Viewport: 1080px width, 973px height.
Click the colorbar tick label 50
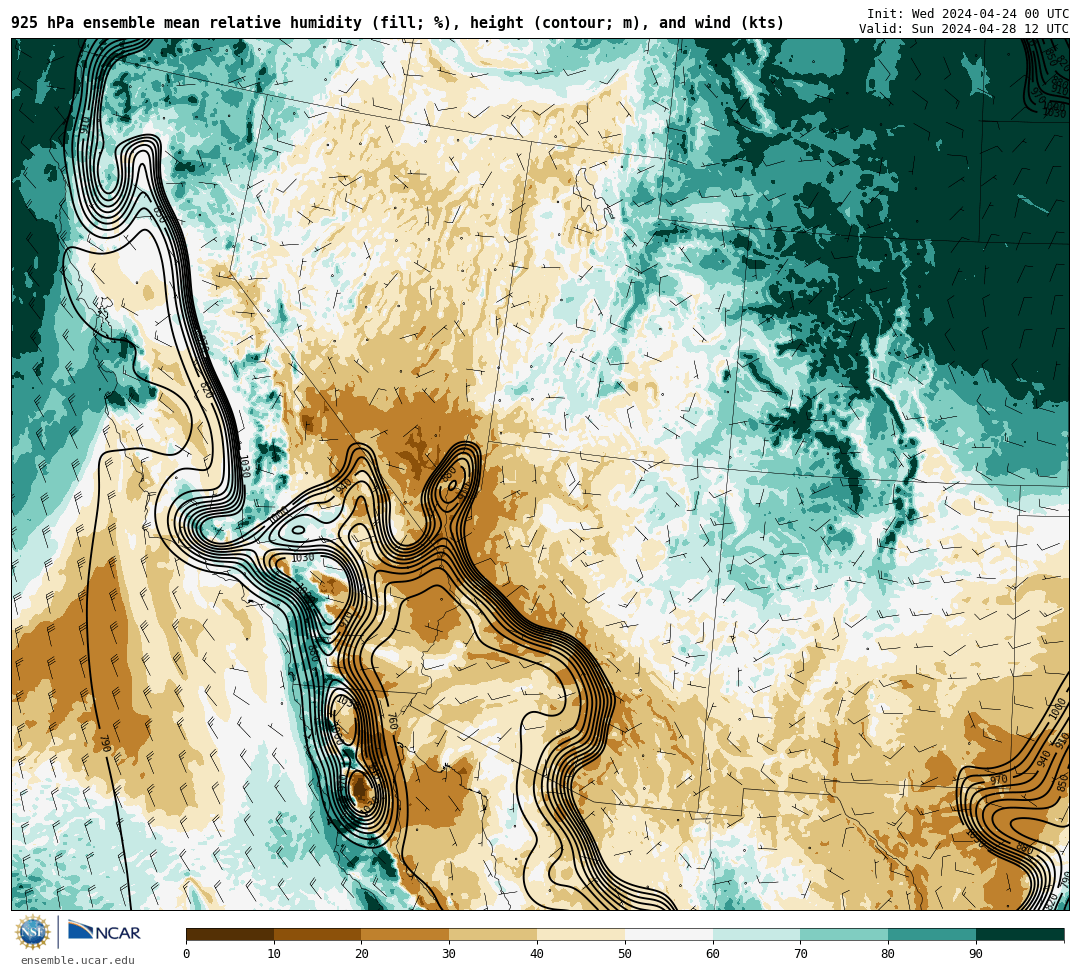click(625, 954)
